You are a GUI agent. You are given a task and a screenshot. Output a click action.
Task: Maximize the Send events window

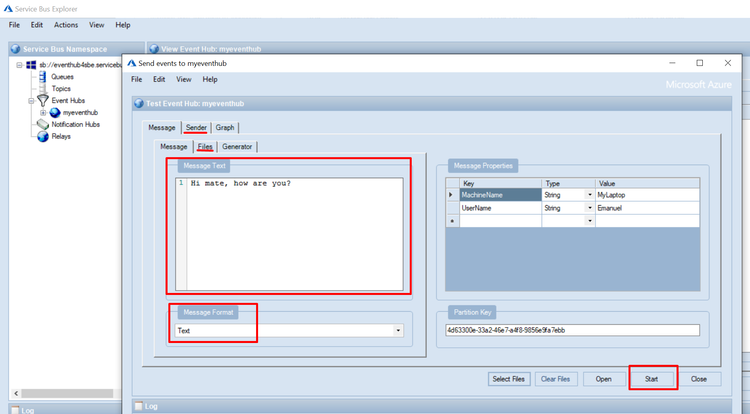click(x=700, y=63)
